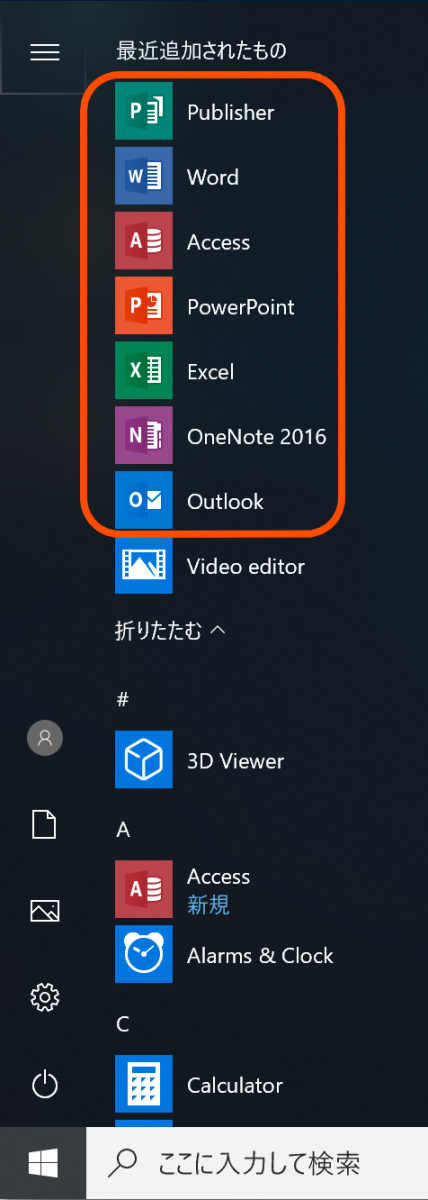
Task: Open the user account icon
Action: pyautogui.click(x=45, y=738)
